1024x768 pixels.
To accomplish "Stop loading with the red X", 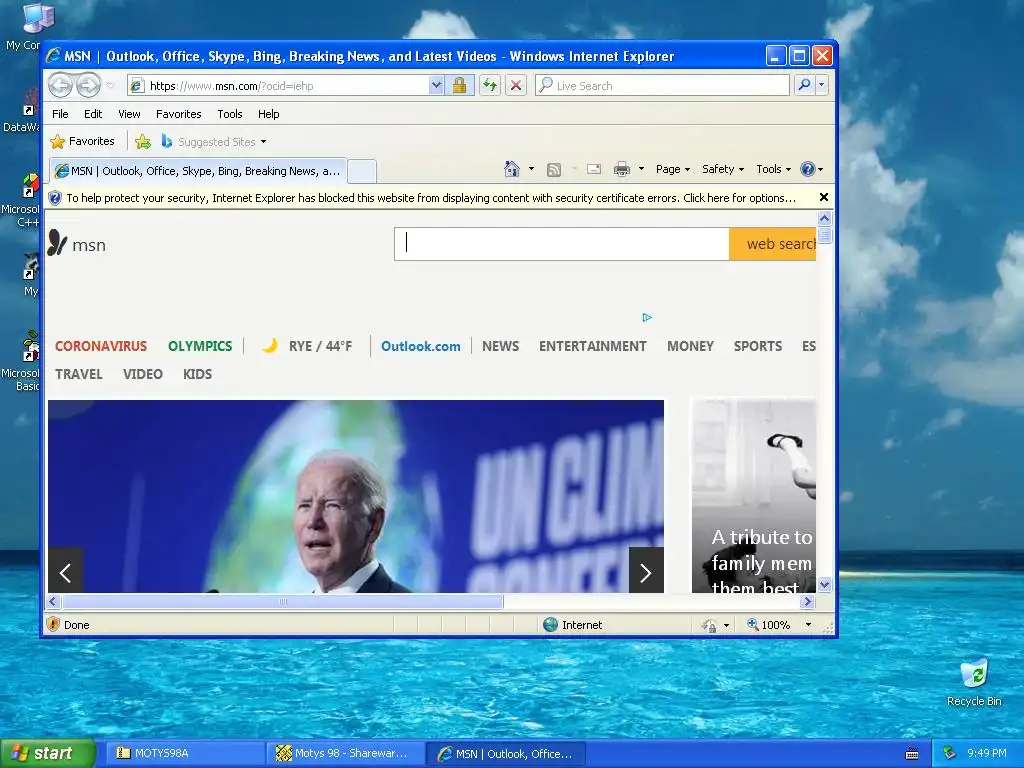I will click(516, 86).
